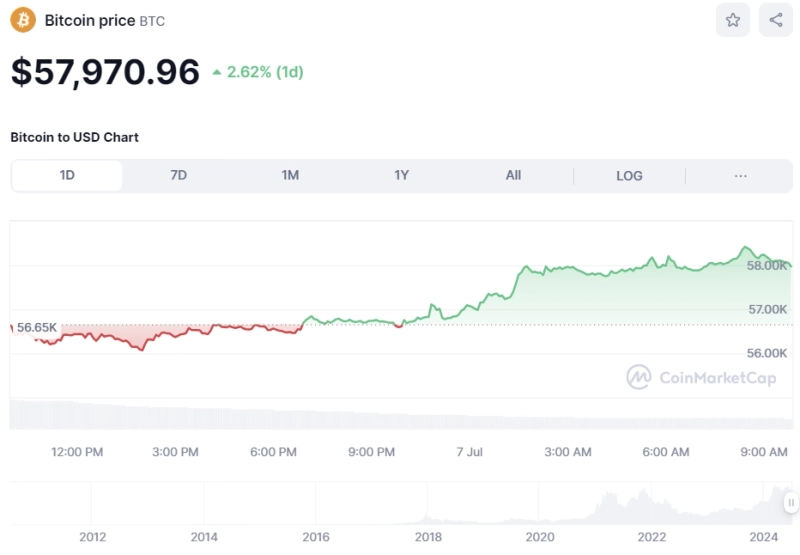
Task: Click the Bitcoin logo icon
Action: pyautogui.click(x=23, y=20)
